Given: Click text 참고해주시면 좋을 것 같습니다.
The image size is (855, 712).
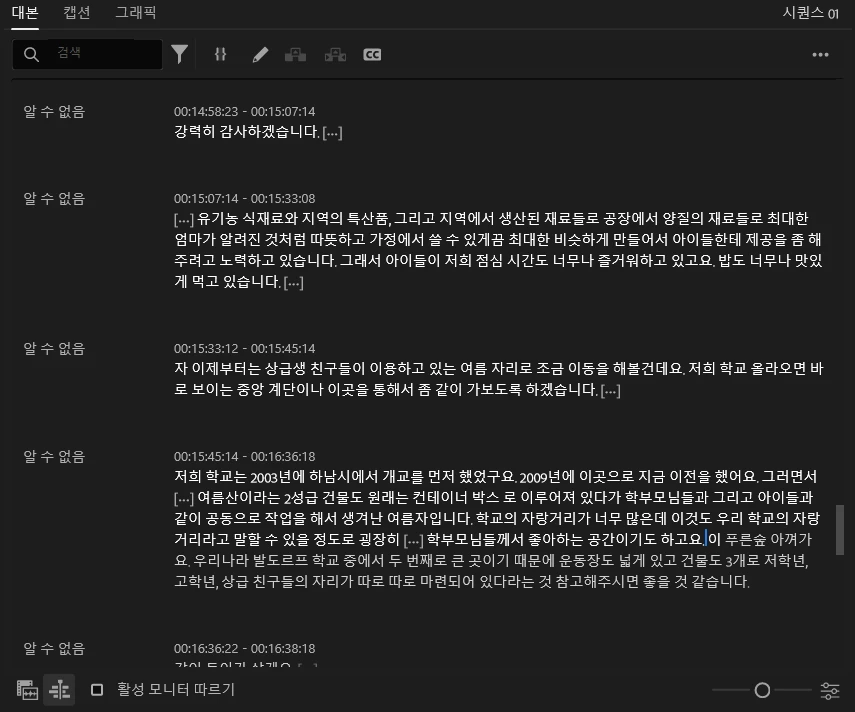Looking at the screenshot, I should coord(652,582).
